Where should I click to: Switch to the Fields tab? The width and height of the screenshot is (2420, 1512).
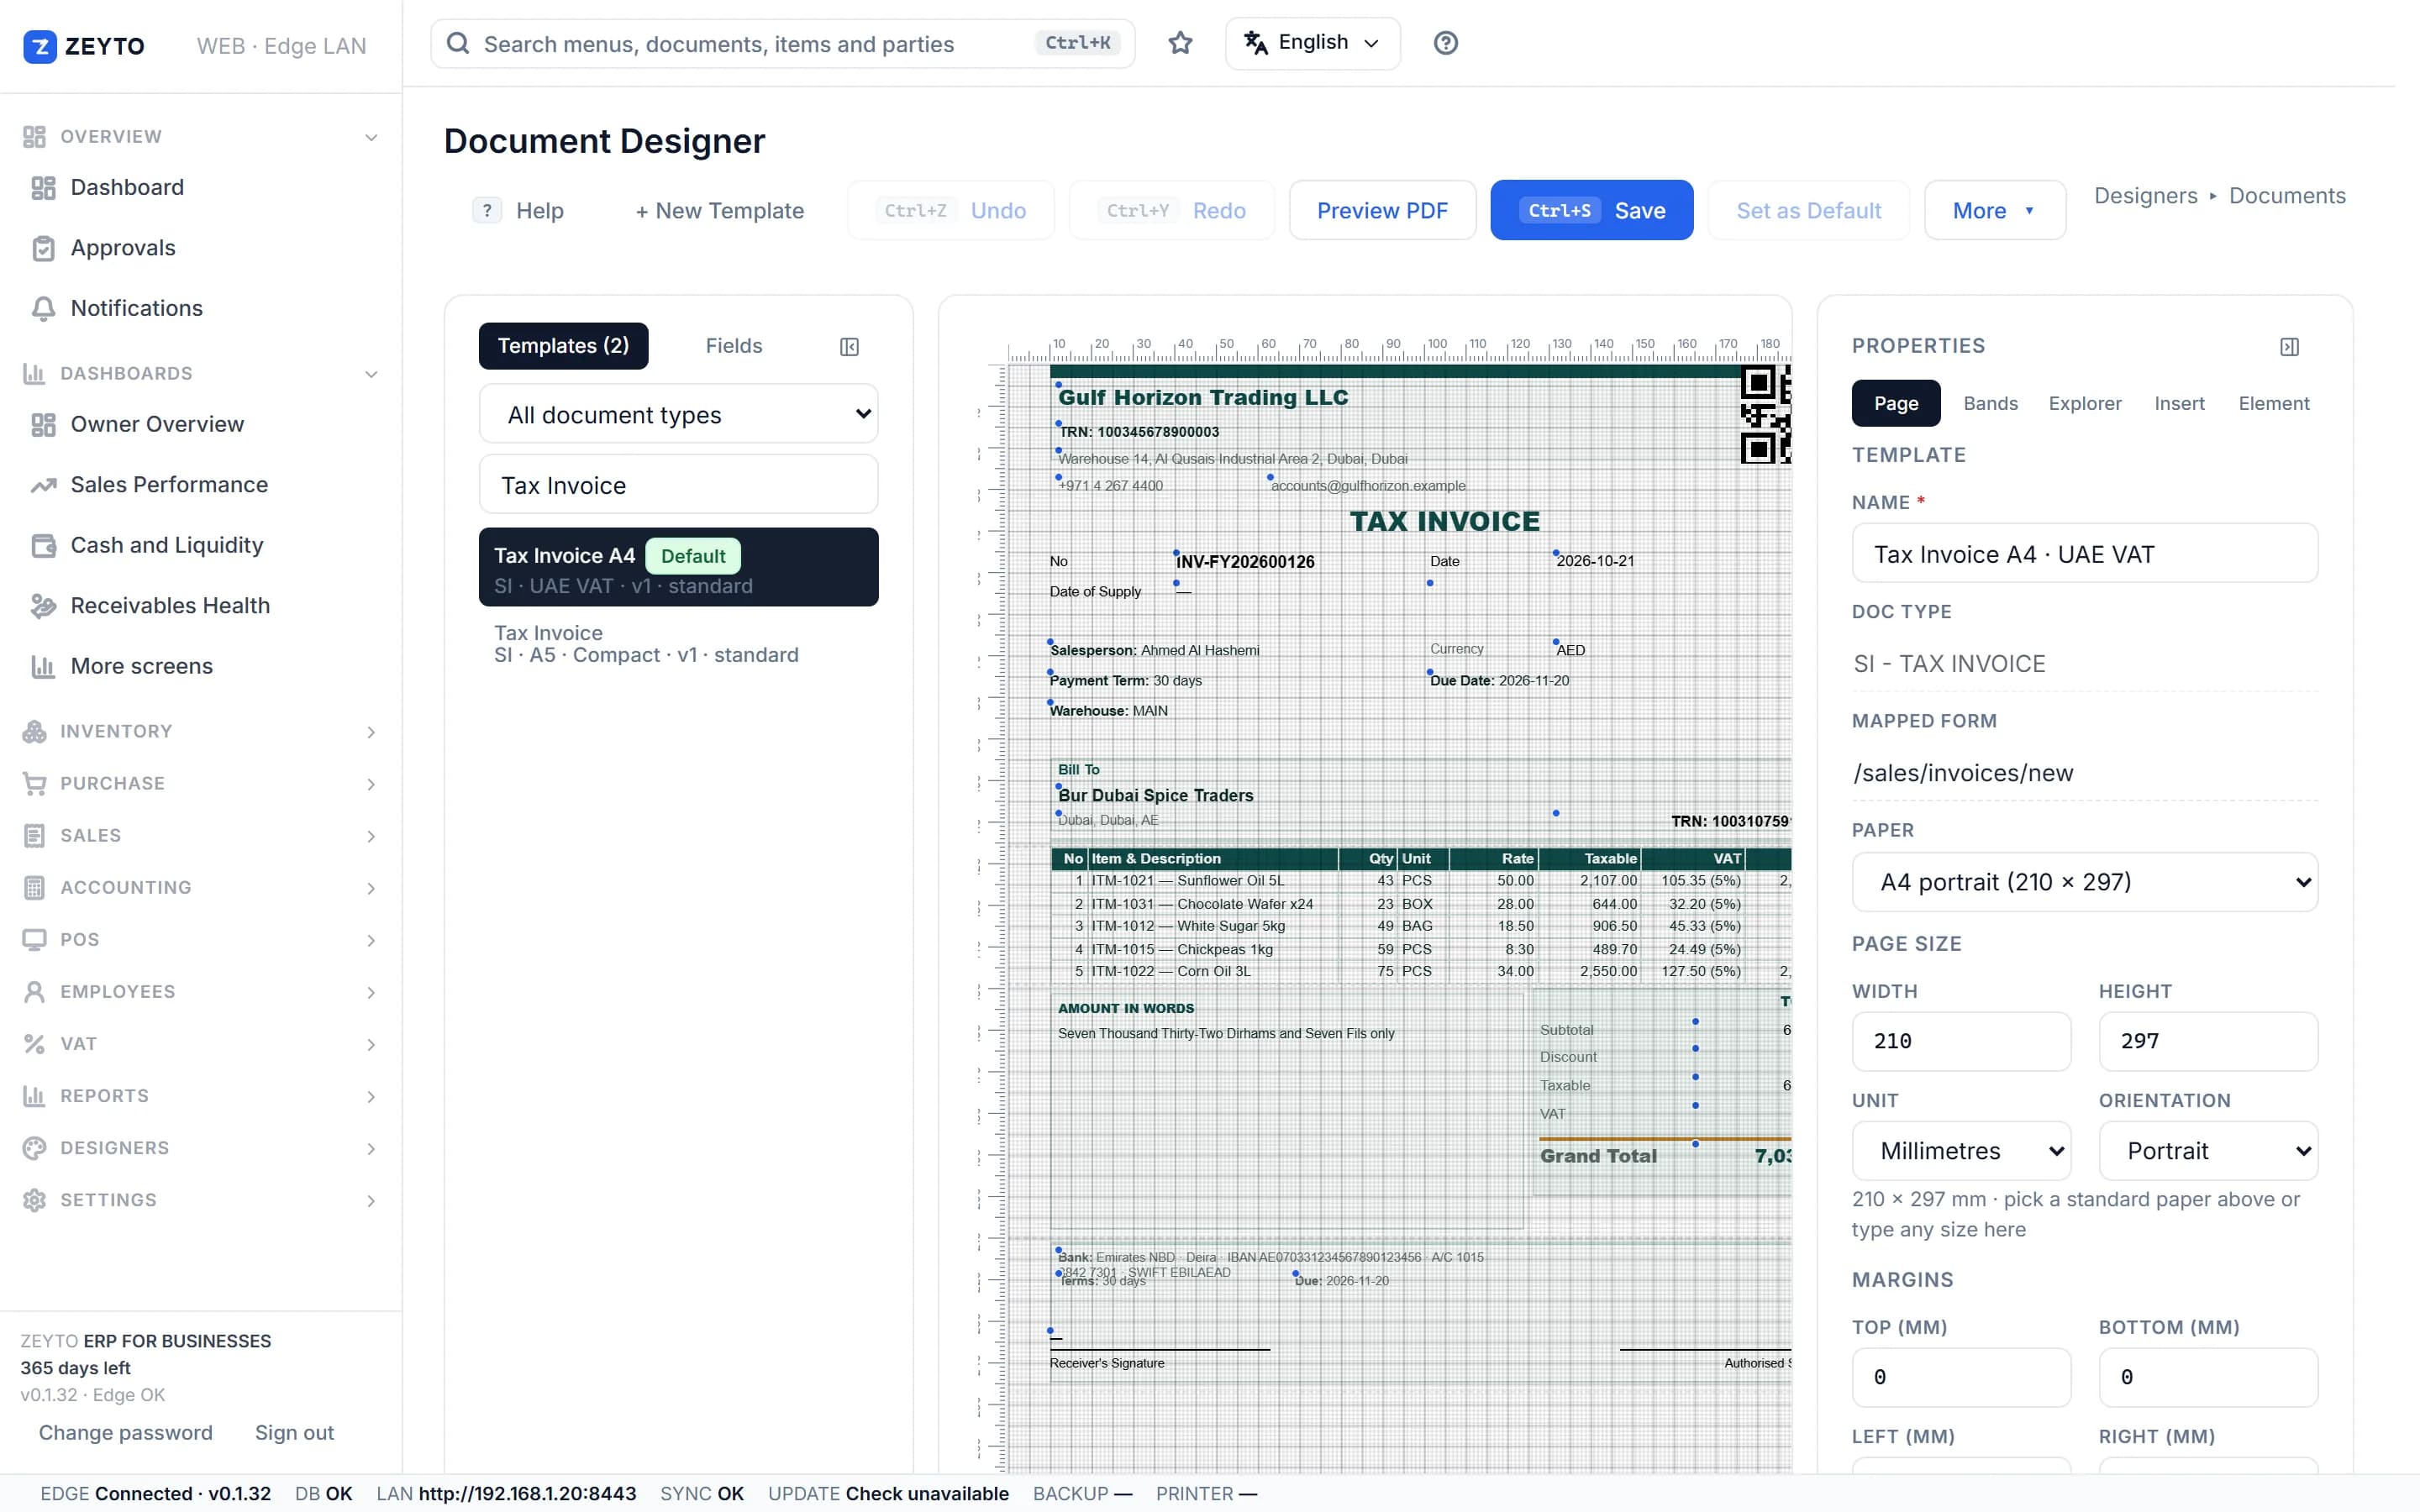[733, 346]
